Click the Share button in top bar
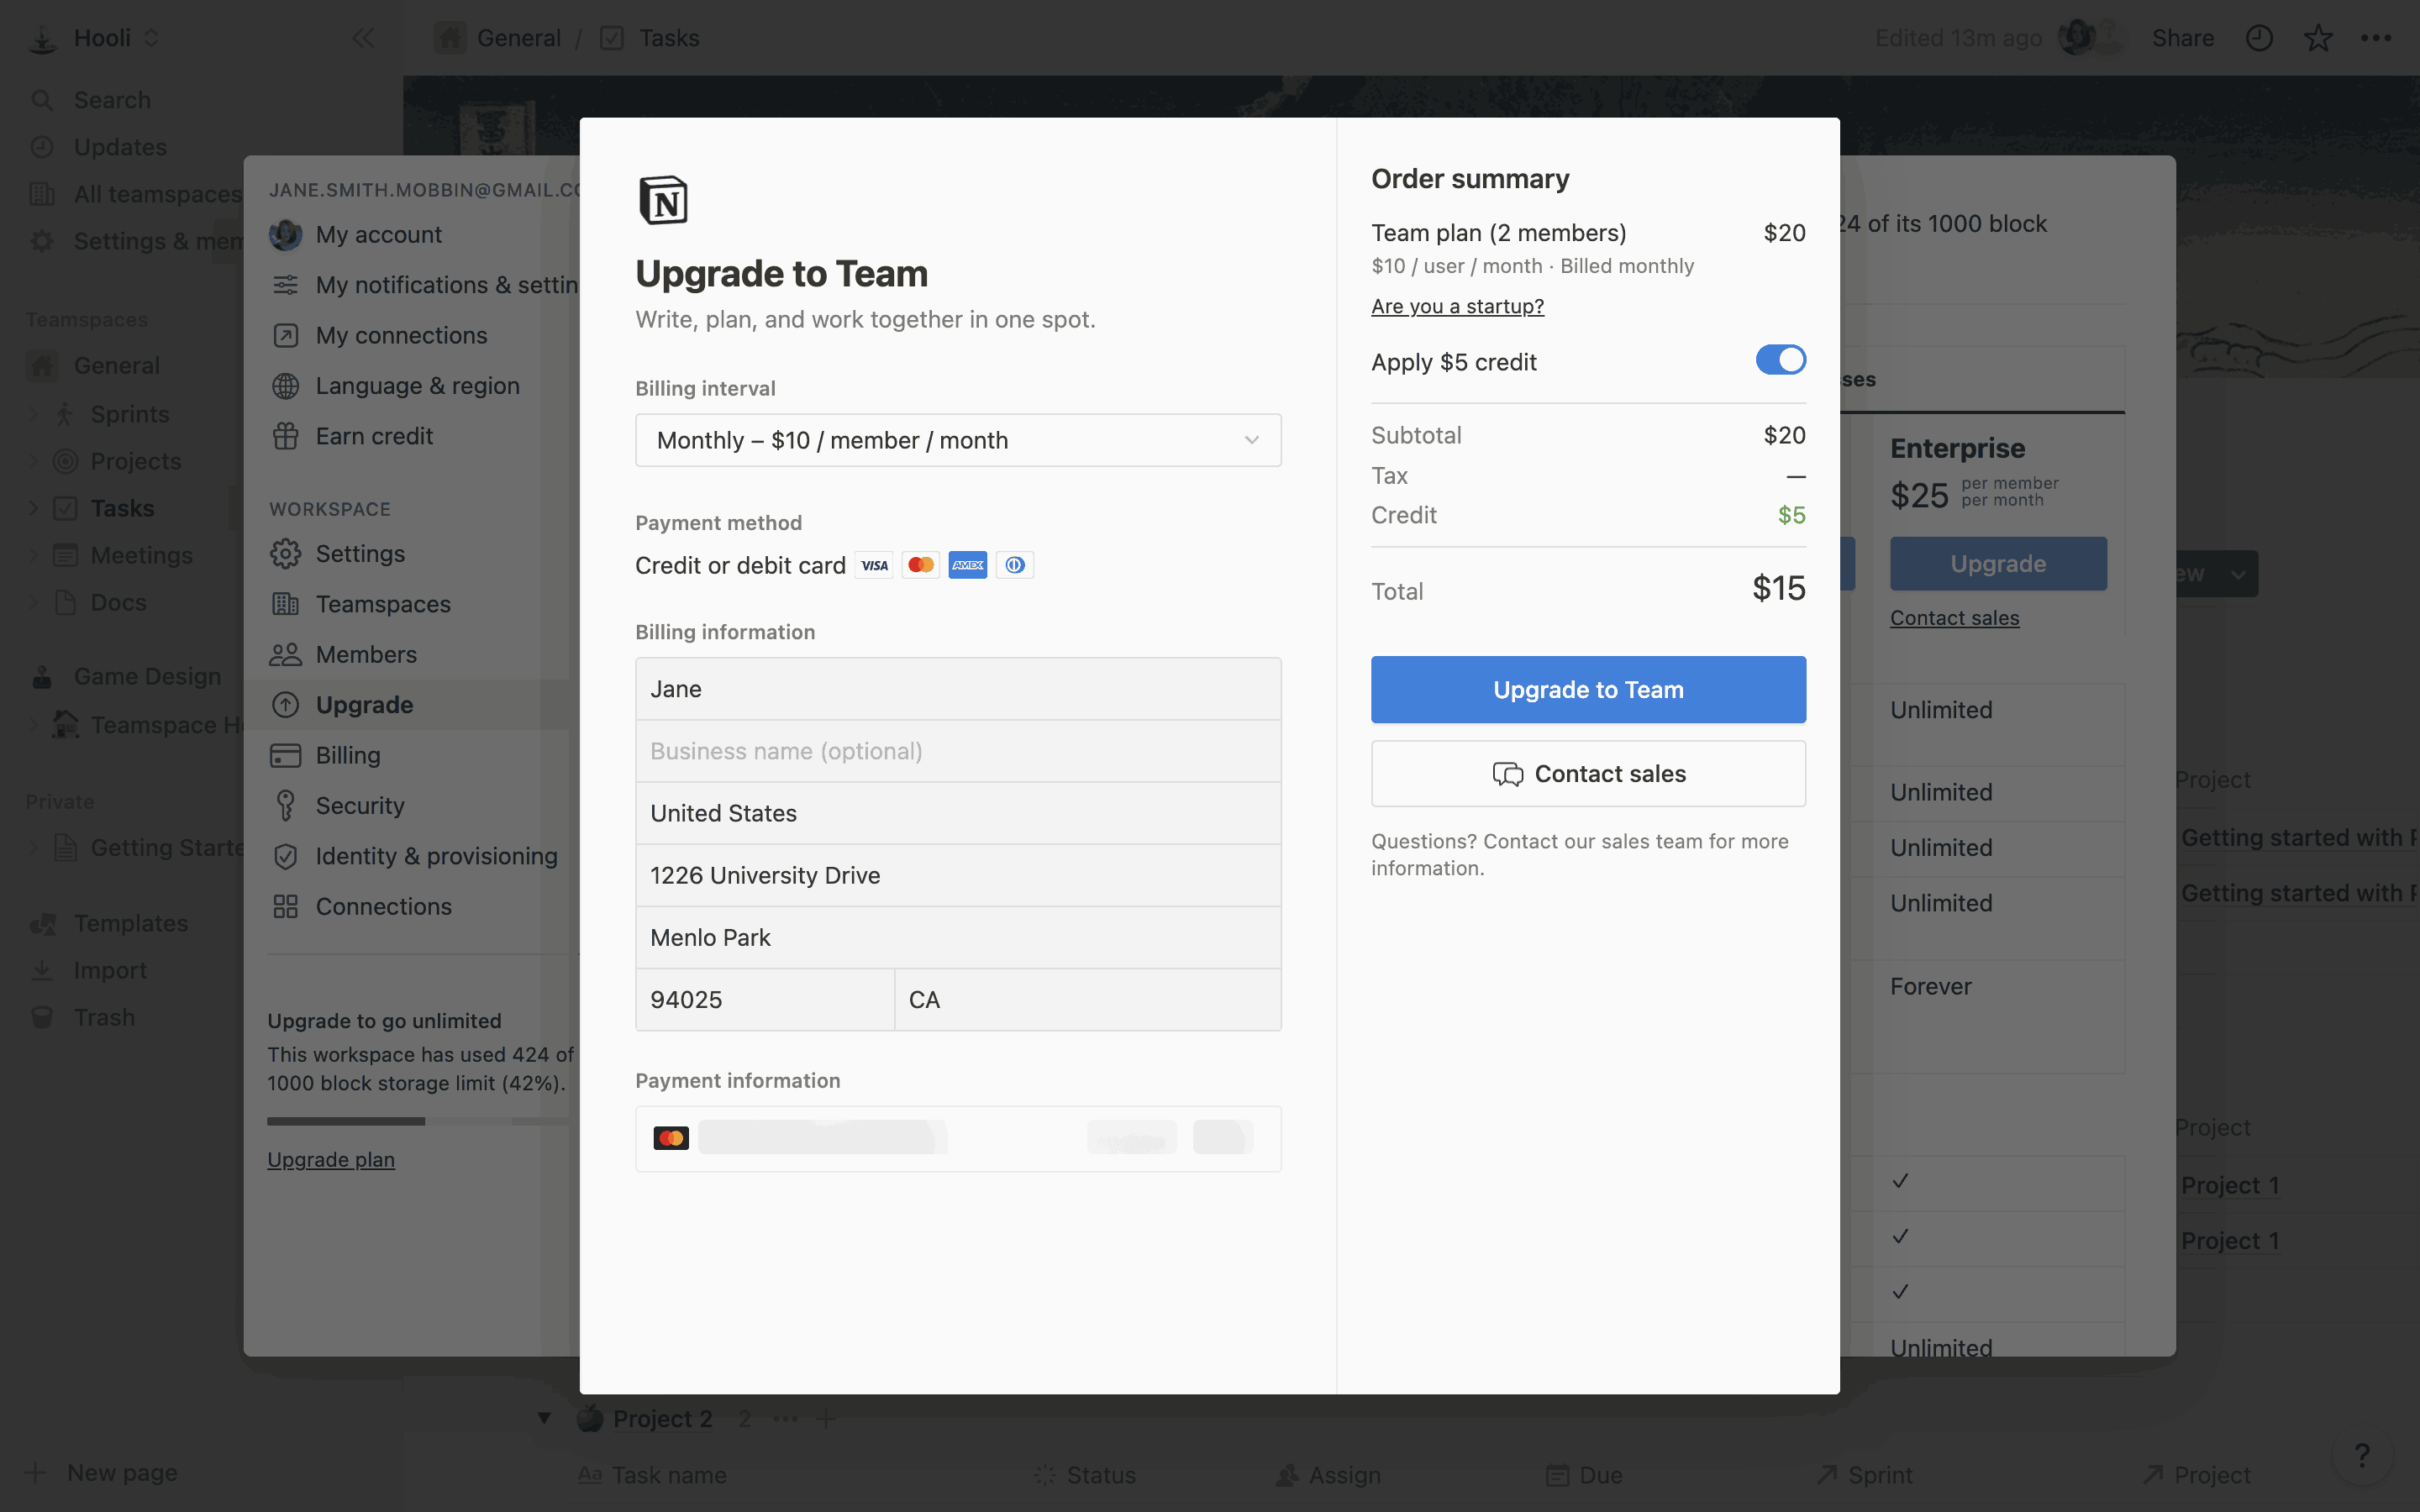 (x=2183, y=38)
